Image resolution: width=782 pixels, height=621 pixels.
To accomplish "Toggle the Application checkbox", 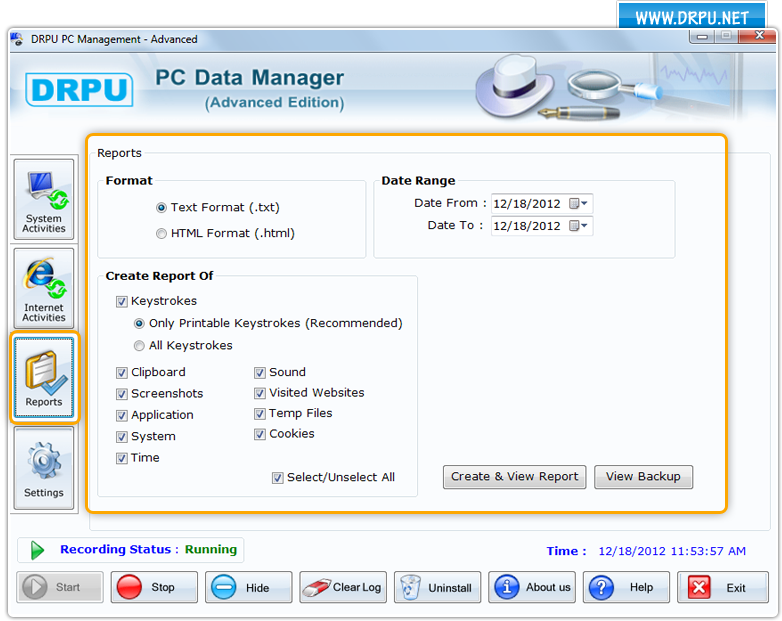I will click(x=122, y=416).
